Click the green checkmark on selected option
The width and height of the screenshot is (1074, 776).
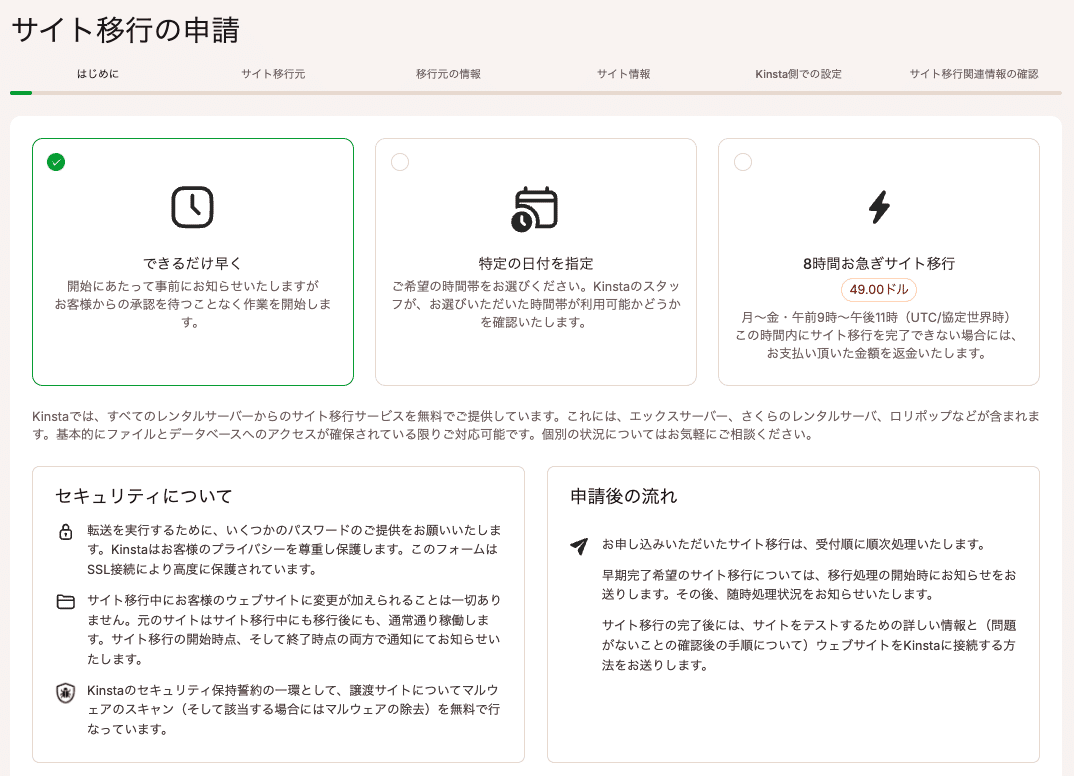pyautogui.click(x=56, y=162)
